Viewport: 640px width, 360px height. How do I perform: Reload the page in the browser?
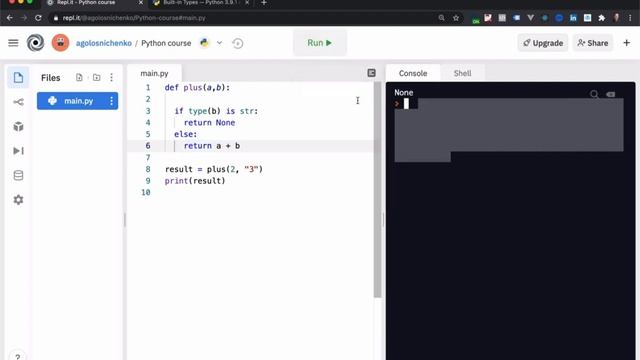(38, 18)
